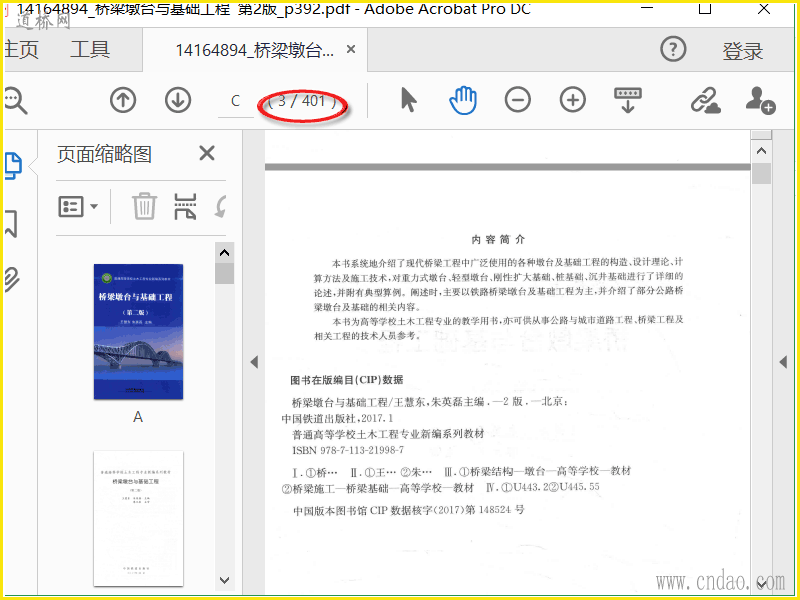The width and height of the screenshot is (800, 600).
Task: Click the 页面缩略图 panel title
Action: (x=105, y=154)
